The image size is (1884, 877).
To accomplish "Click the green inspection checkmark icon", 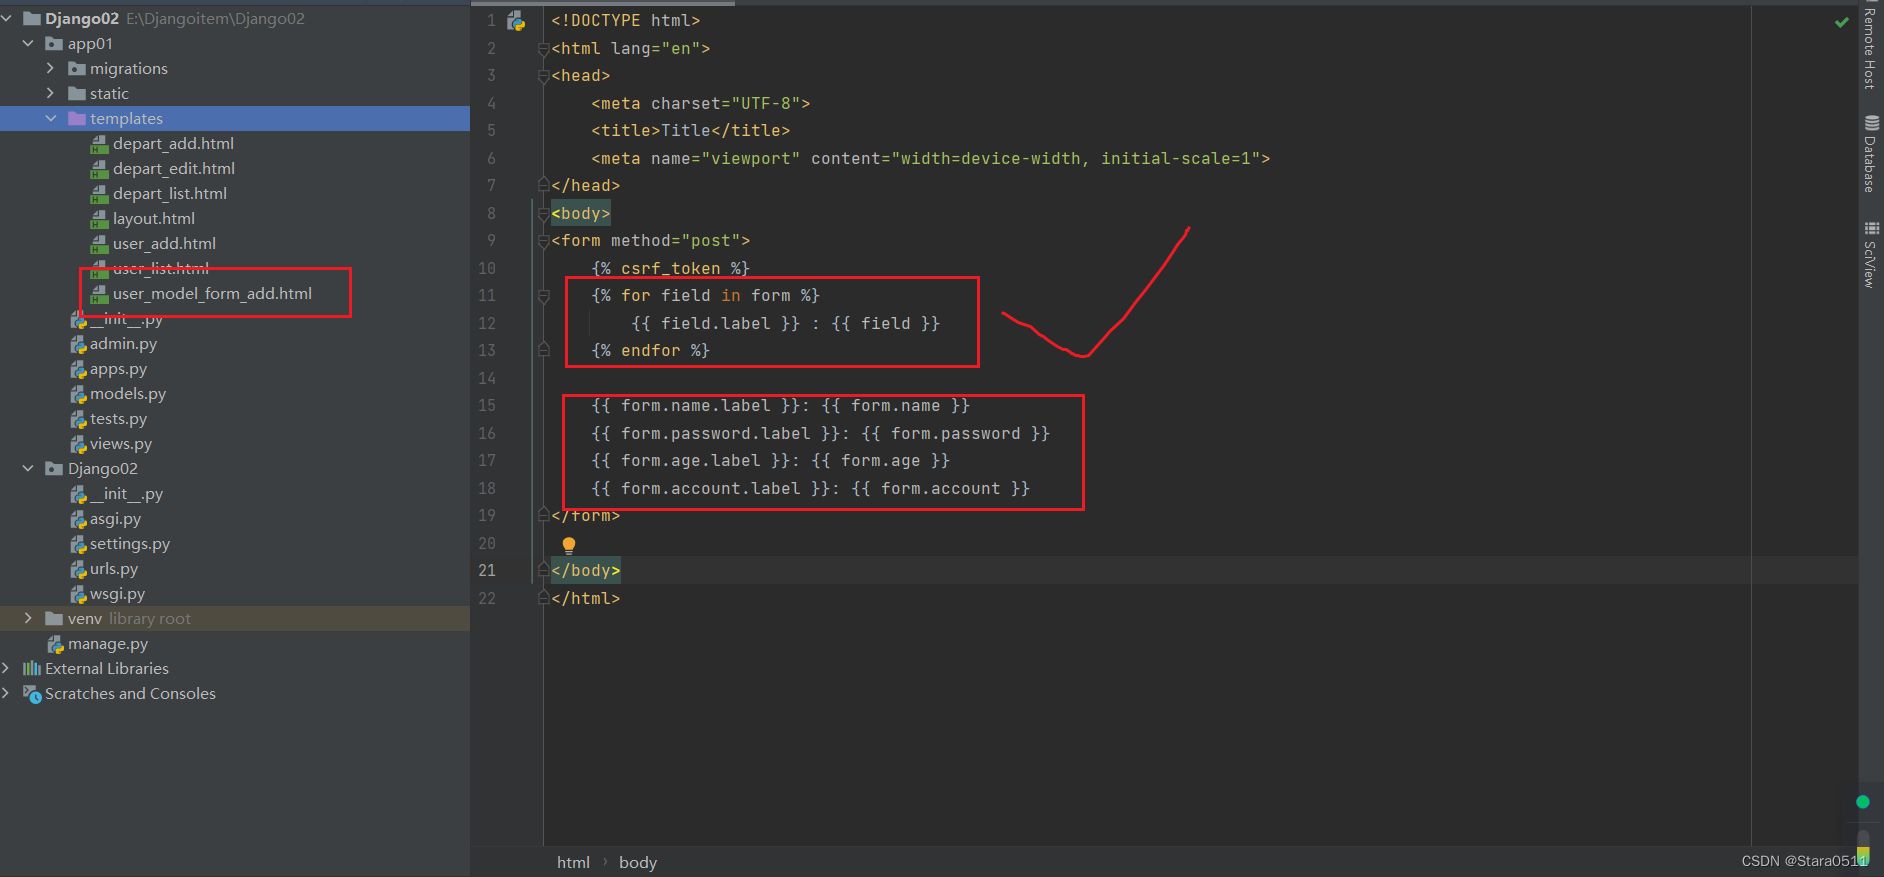I will click(x=1841, y=22).
